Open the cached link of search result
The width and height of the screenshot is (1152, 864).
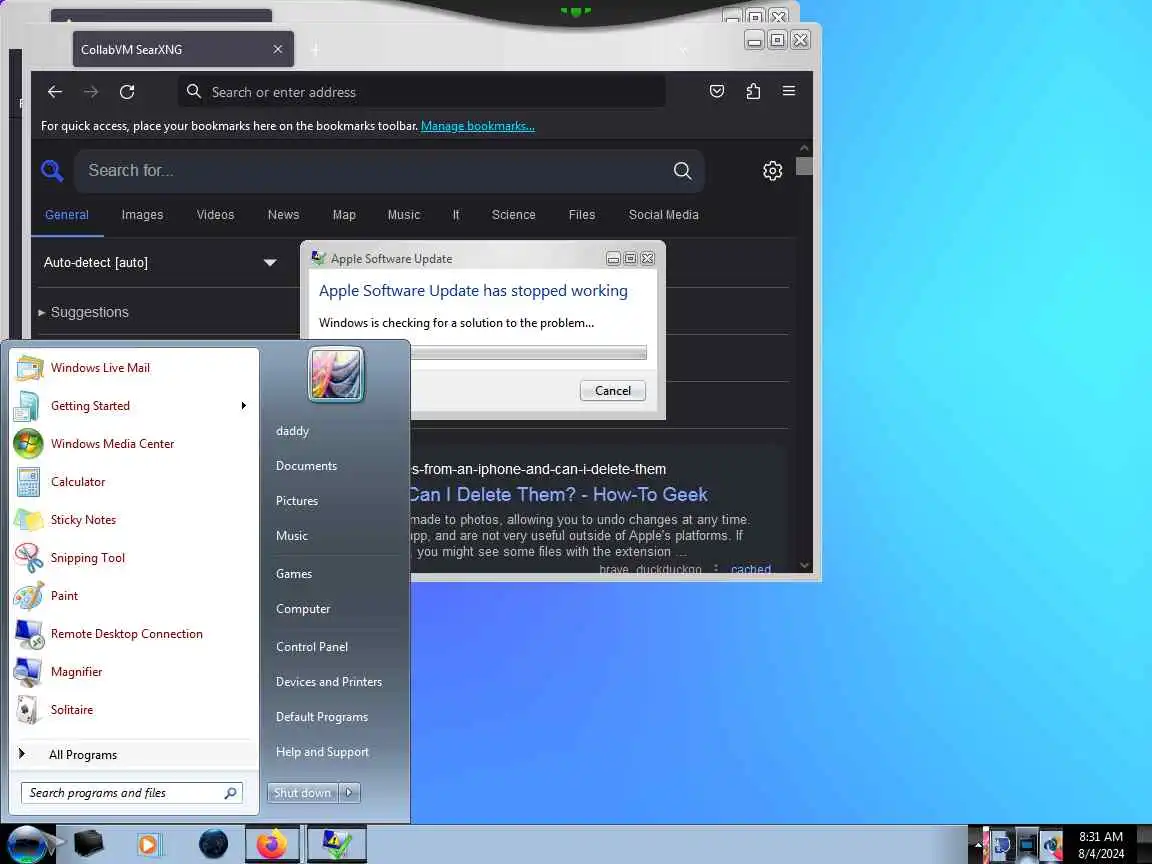tap(751, 569)
